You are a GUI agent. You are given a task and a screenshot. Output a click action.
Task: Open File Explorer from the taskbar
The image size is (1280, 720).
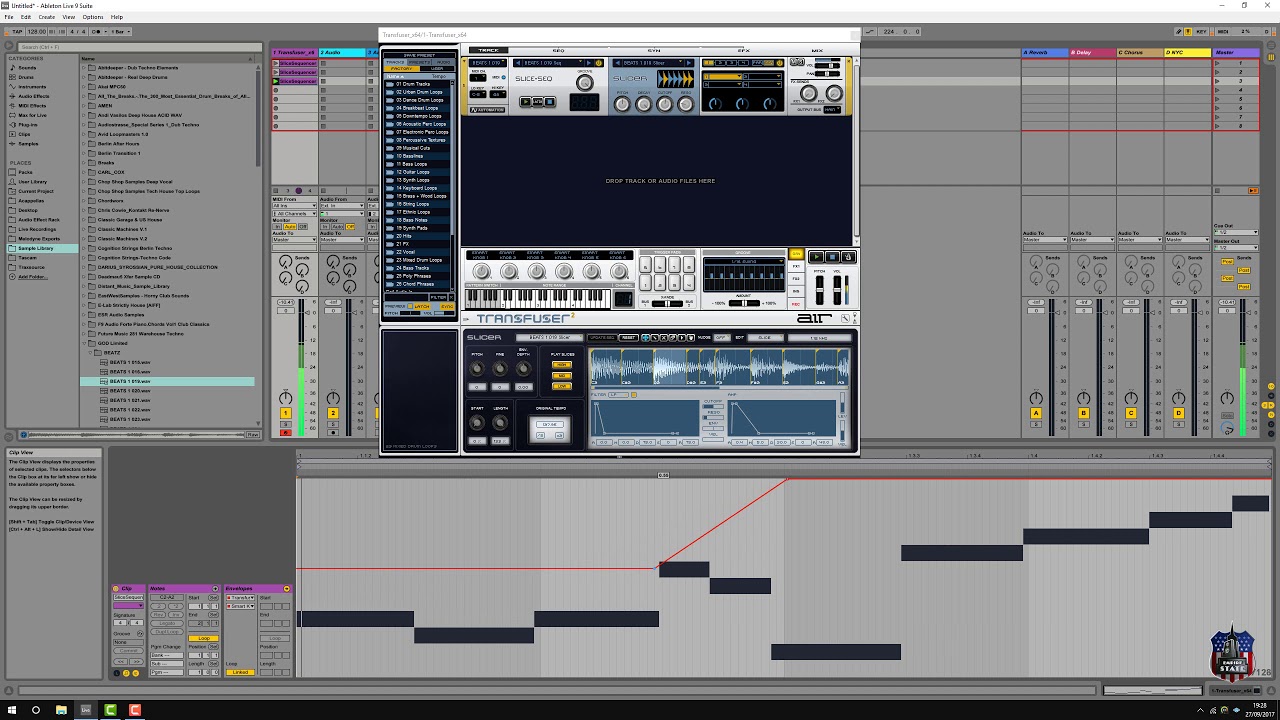(61, 710)
